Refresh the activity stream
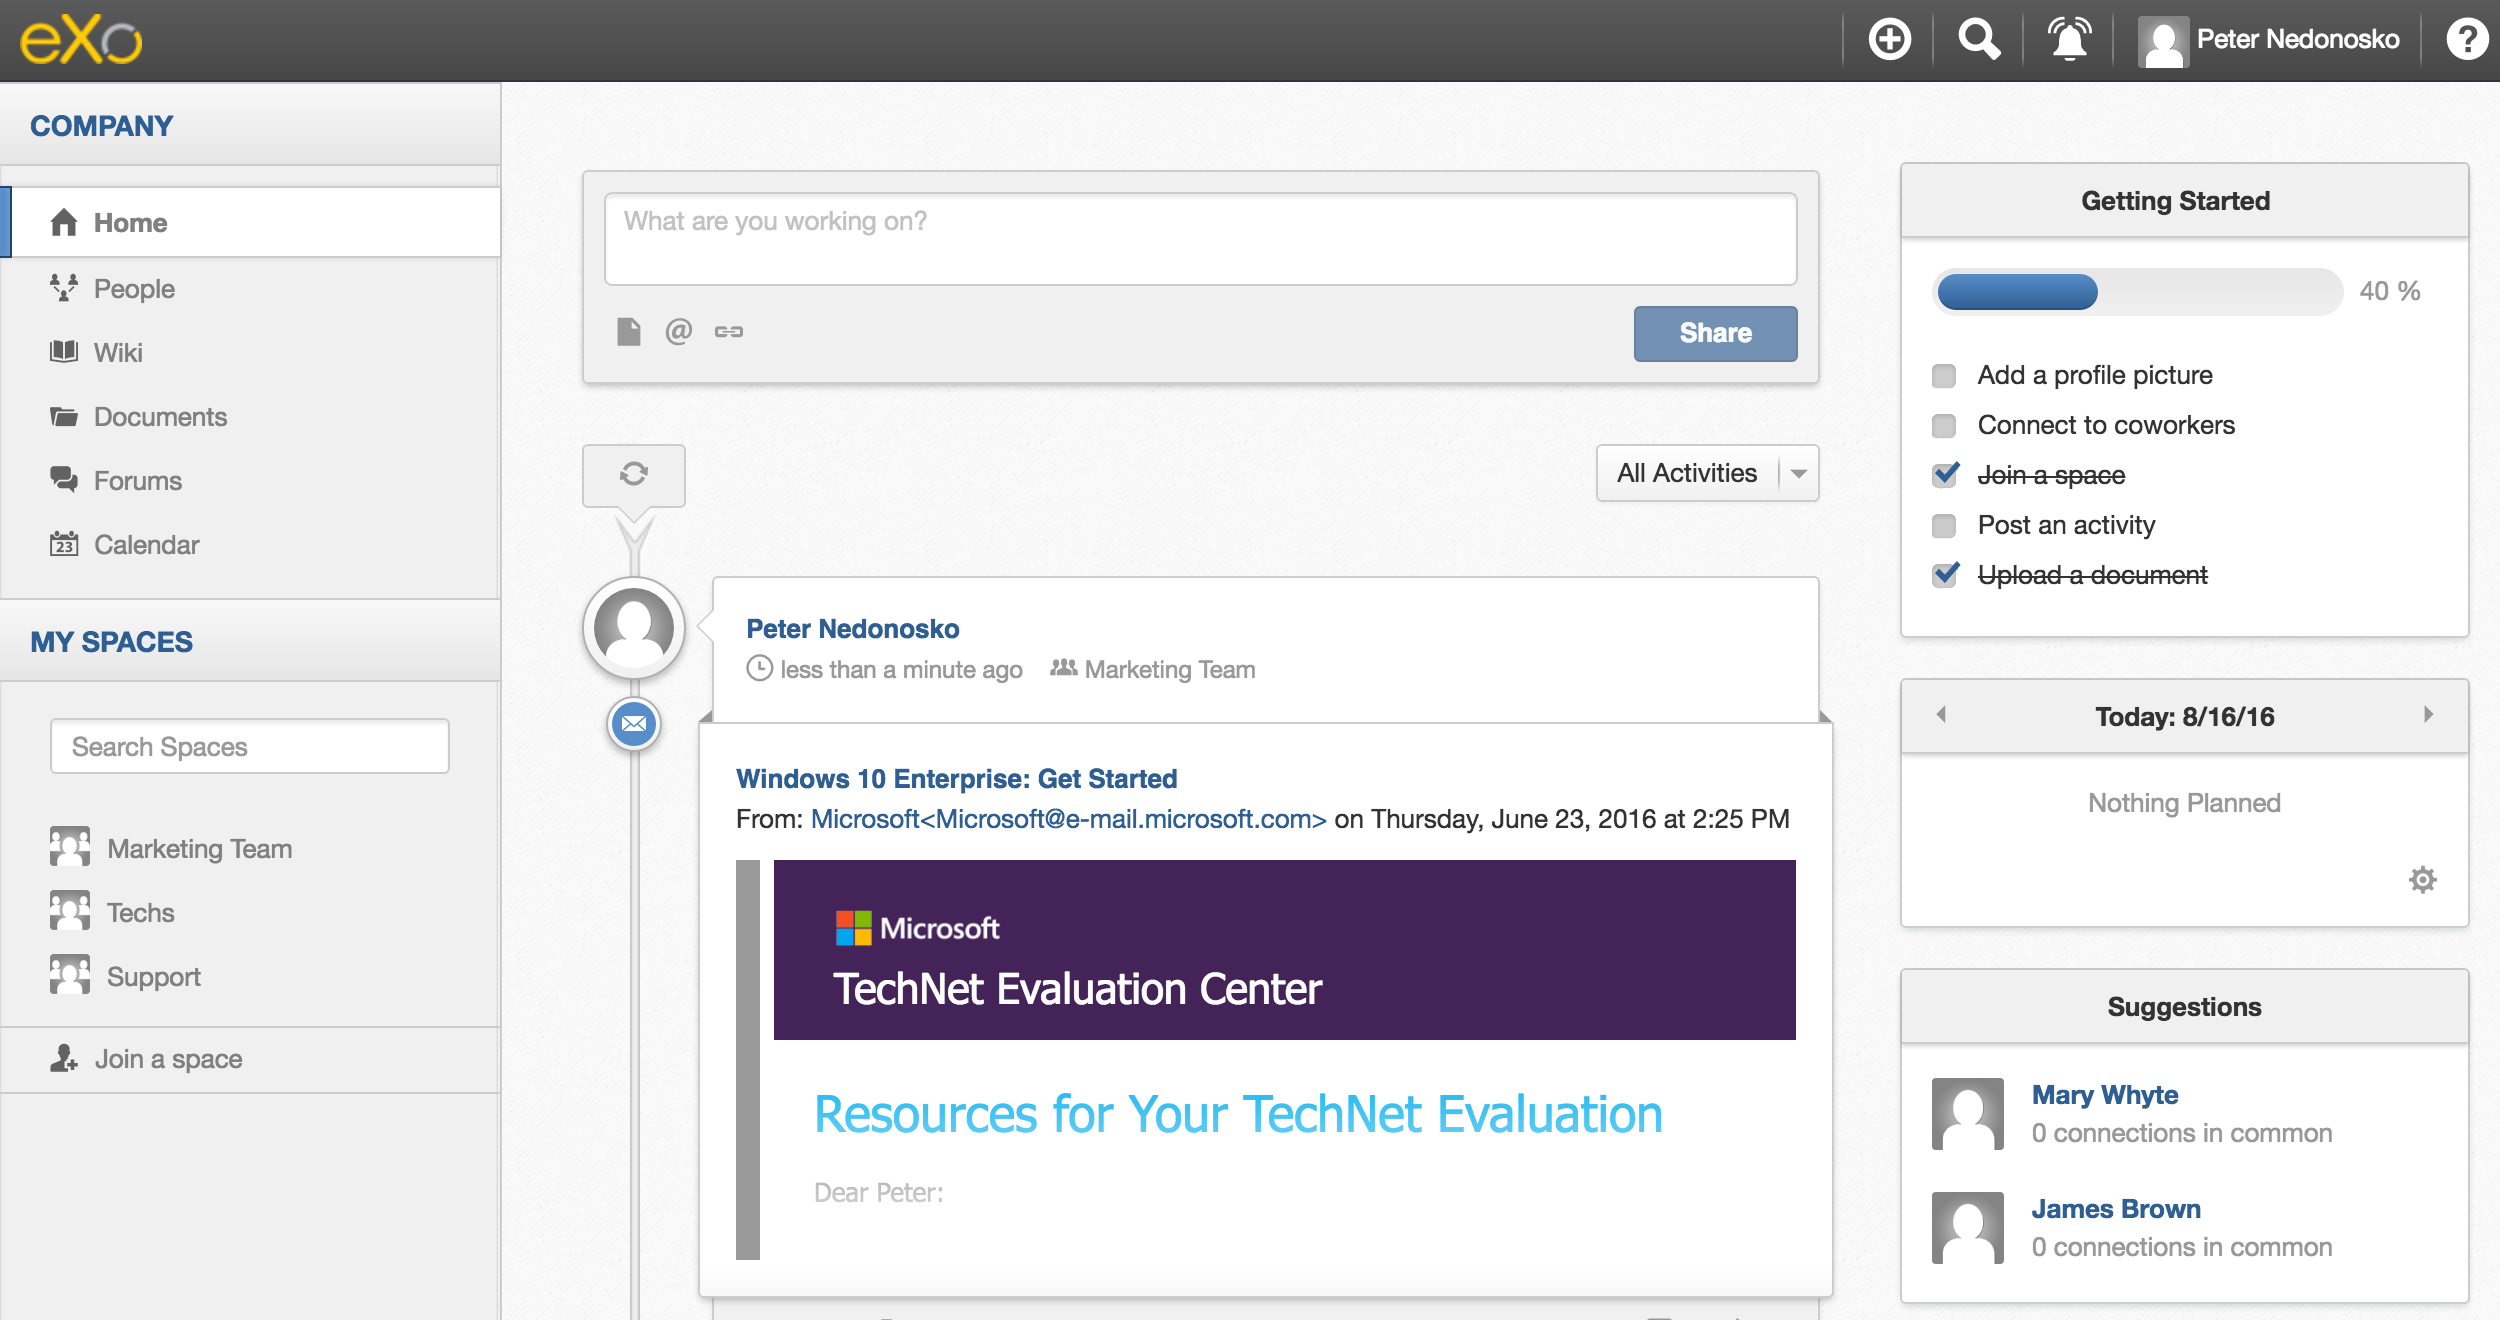The width and height of the screenshot is (2500, 1320). (x=634, y=474)
